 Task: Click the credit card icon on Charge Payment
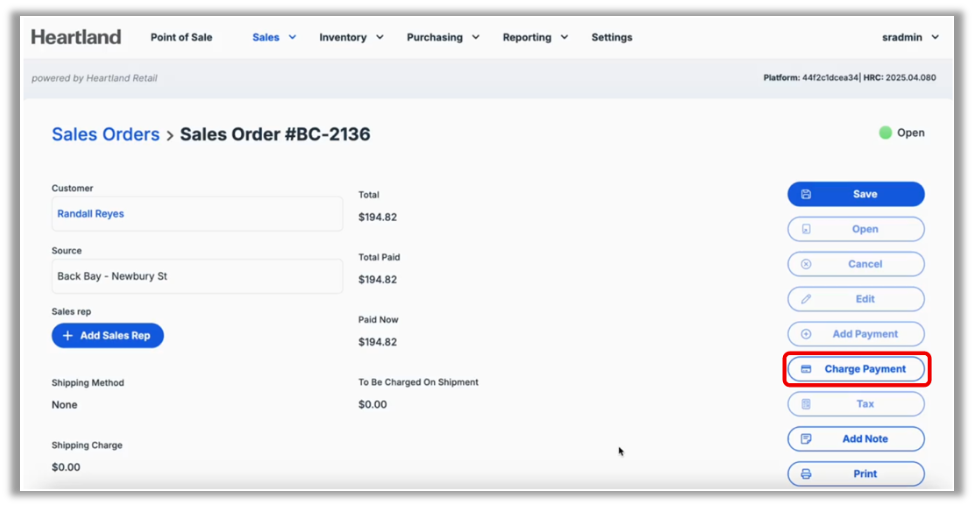click(806, 369)
